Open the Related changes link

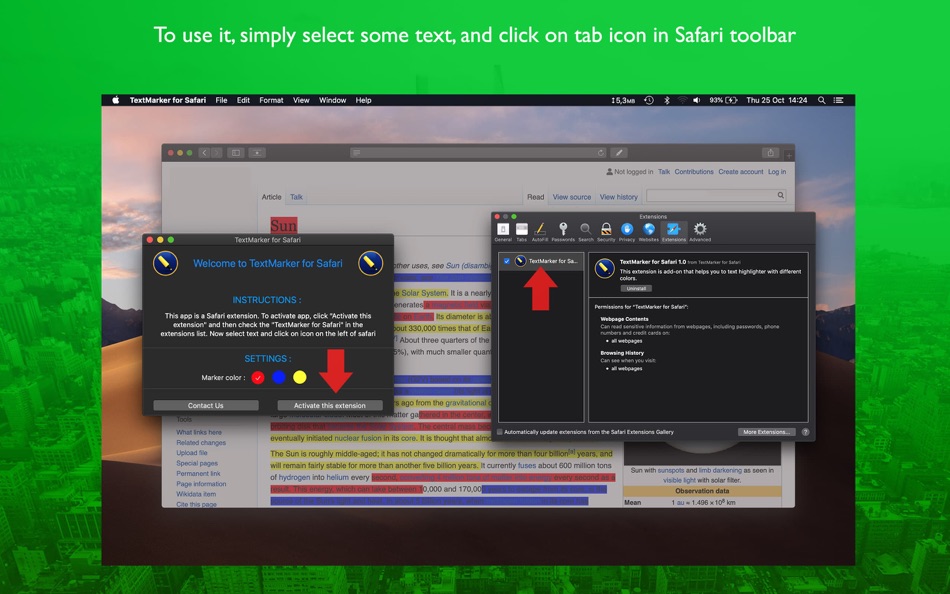(201, 442)
